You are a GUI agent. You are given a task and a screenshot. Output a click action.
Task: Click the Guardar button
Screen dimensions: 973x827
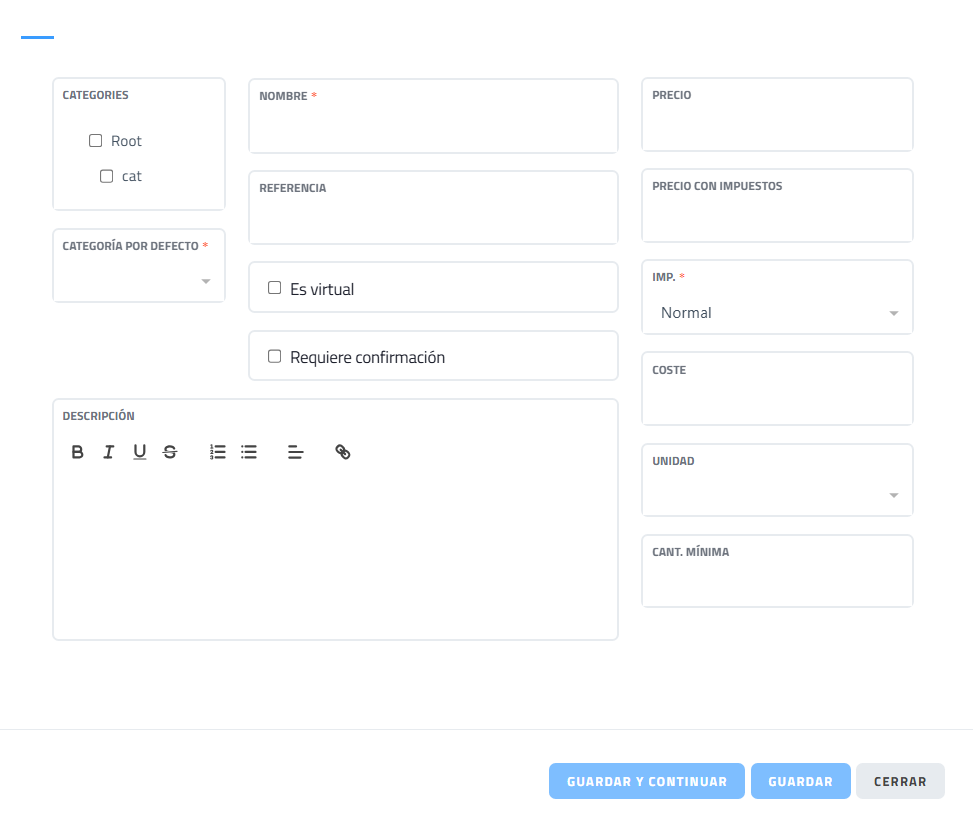pos(800,781)
